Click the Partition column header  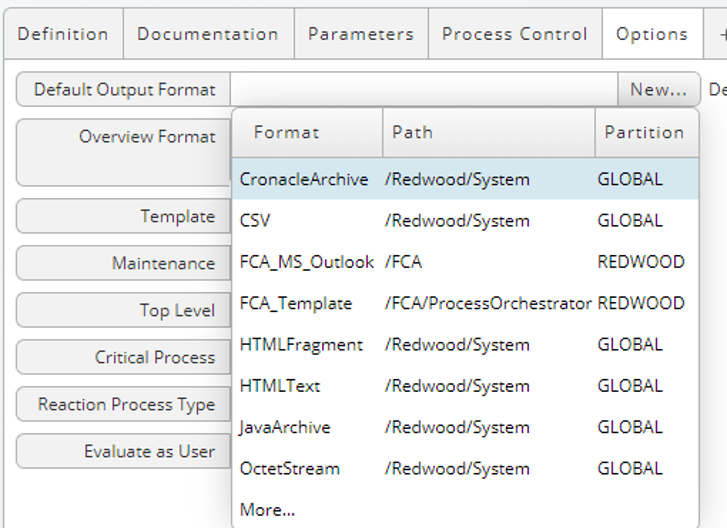click(647, 133)
